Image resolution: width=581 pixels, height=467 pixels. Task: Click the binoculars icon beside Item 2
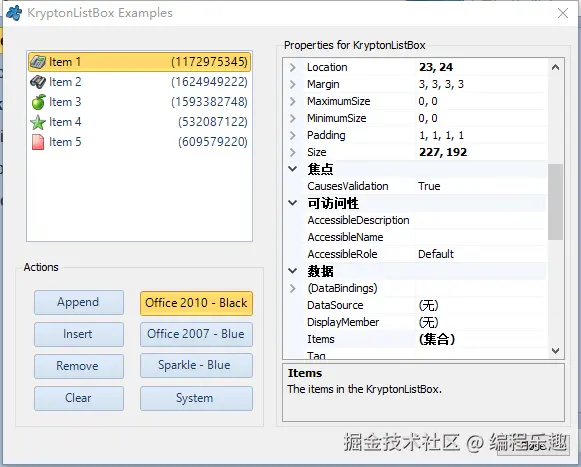pyautogui.click(x=38, y=82)
